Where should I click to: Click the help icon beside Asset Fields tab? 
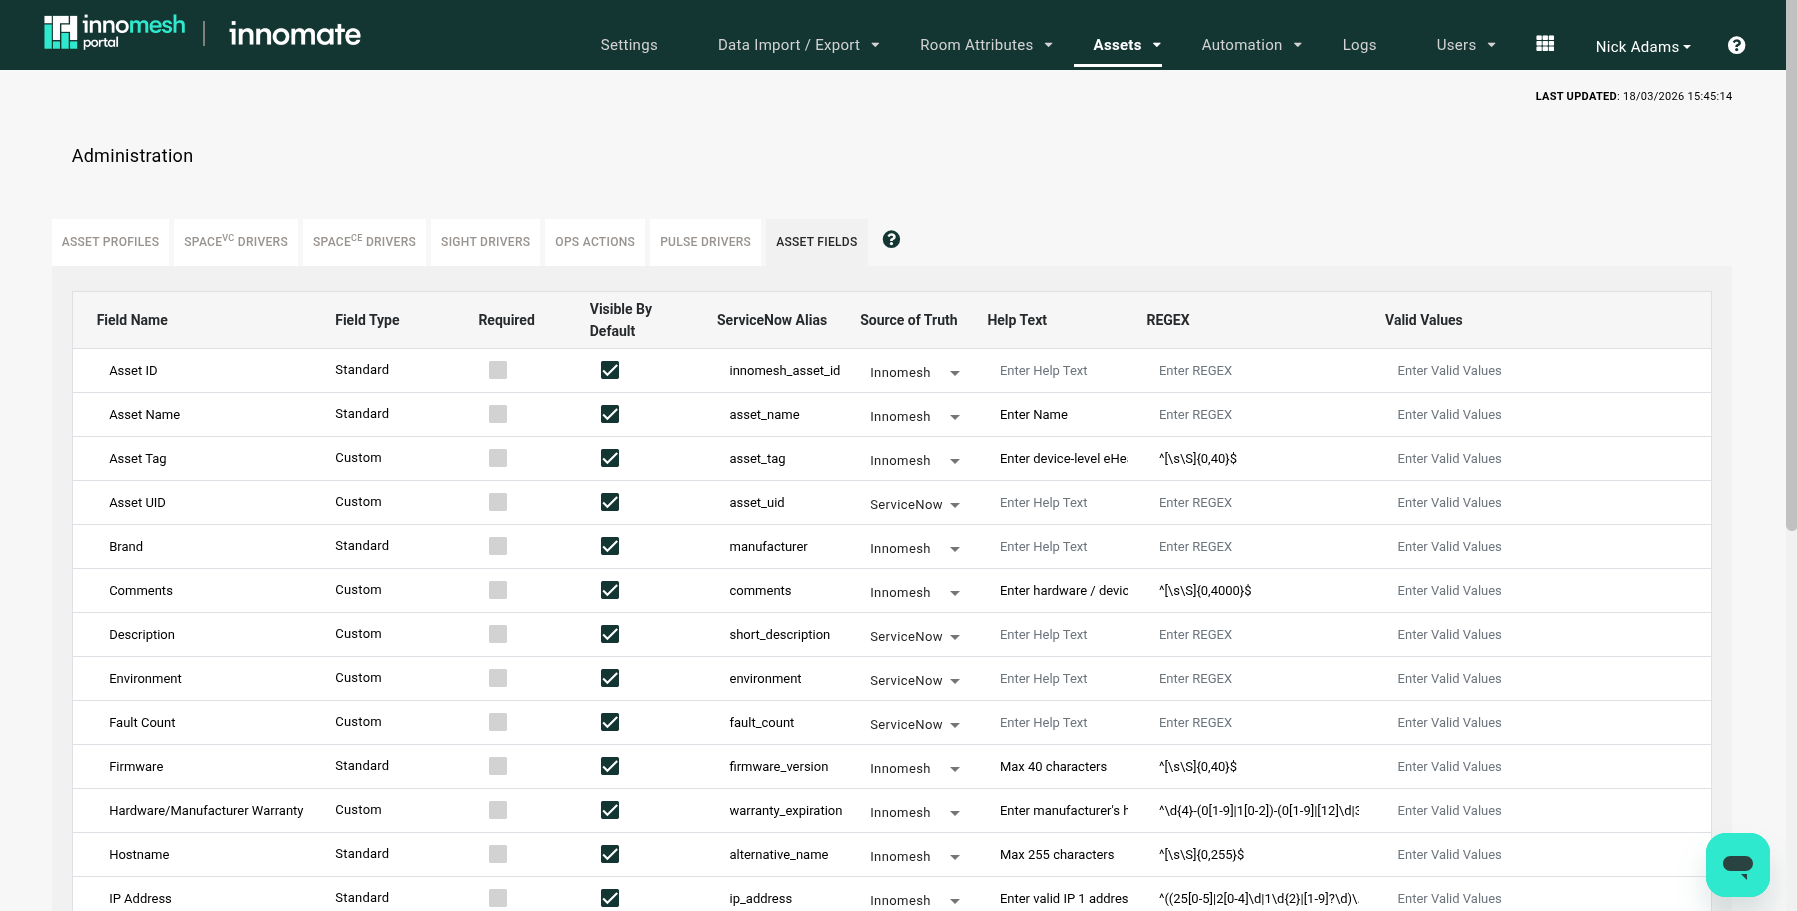pyautogui.click(x=891, y=240)
